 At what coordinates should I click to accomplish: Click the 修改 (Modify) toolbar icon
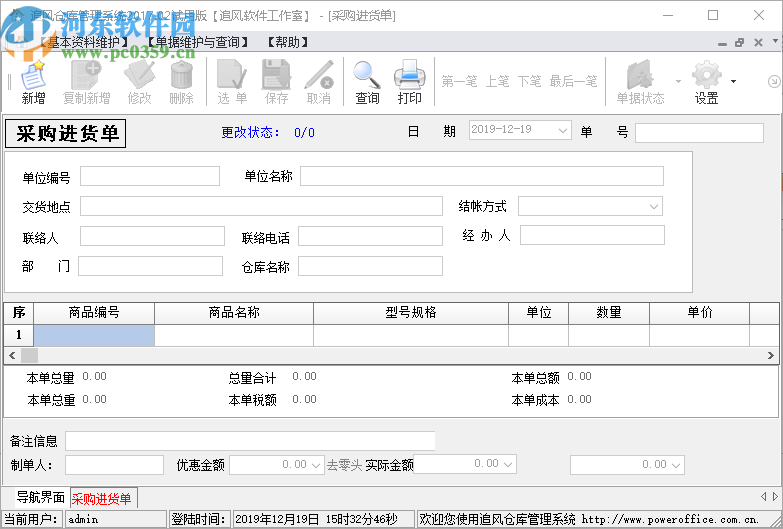point(139,82)
